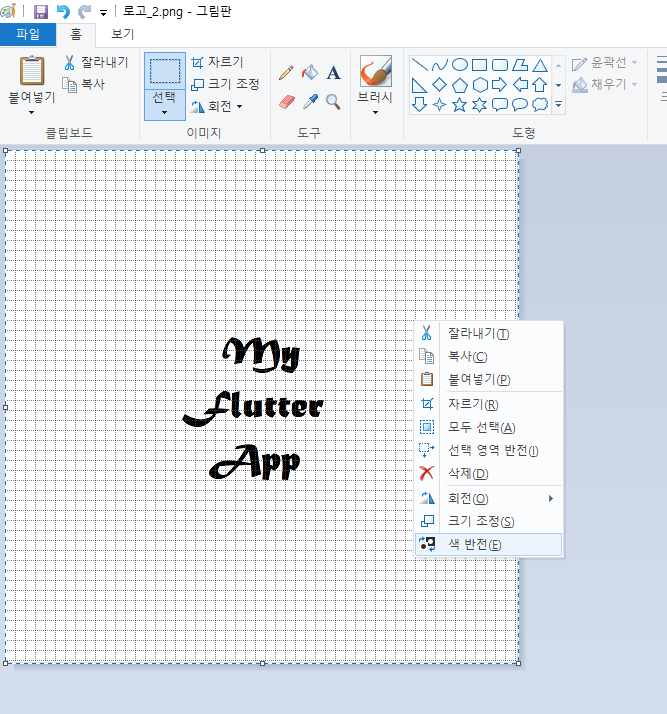Choose 모두 선택(A) in context menu

coord(489,427)
